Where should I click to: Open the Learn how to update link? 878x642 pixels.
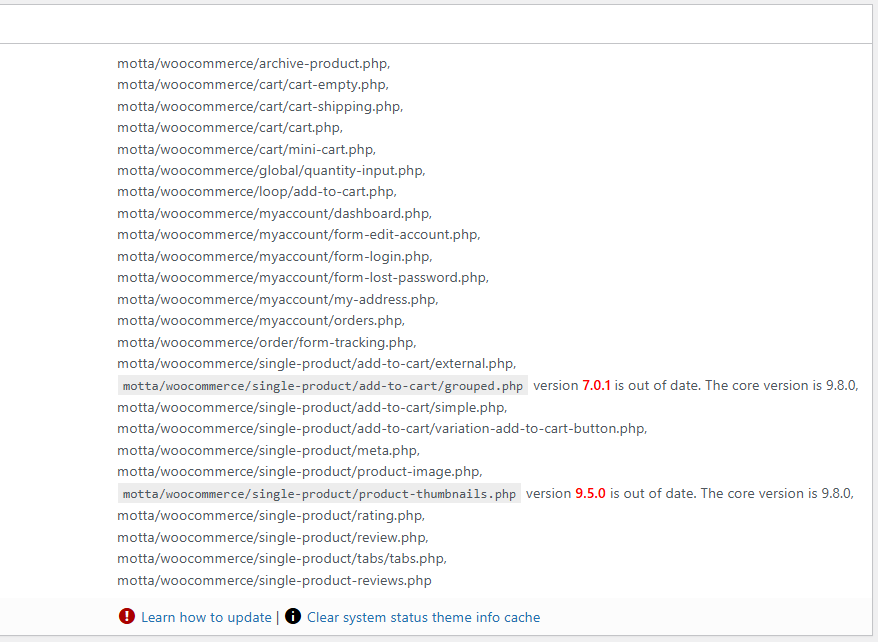[x=206, y=617]
